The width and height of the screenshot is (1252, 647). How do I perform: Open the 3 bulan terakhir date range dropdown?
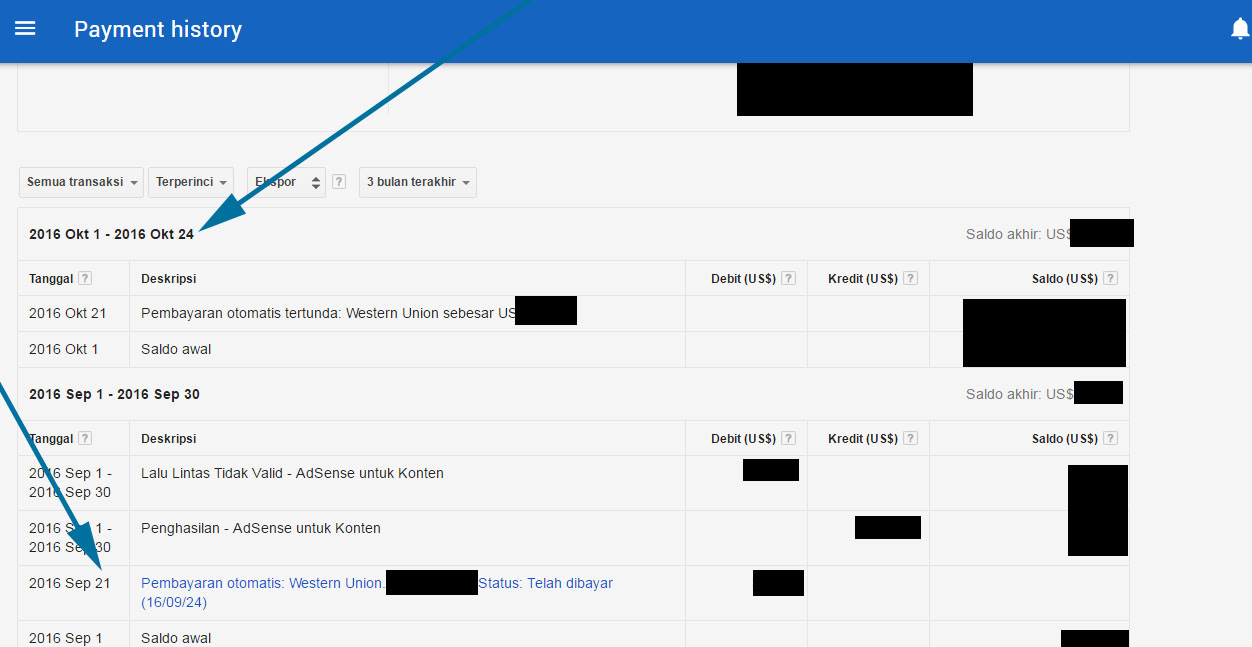(x=417, y=182)
